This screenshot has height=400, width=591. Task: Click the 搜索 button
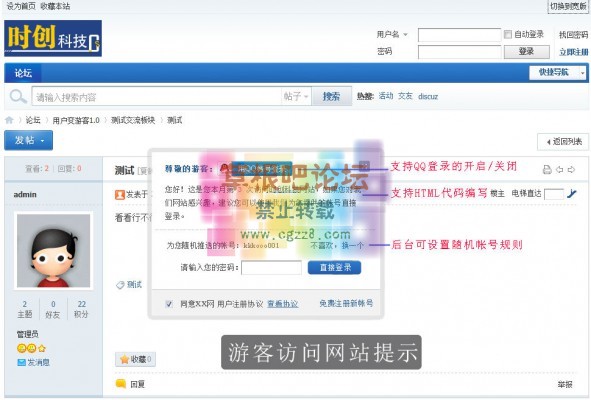coord(332,97)
